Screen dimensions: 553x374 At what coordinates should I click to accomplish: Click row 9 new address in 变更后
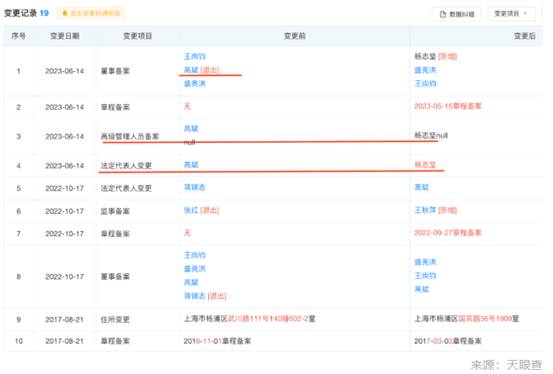[x=467, y=319]
